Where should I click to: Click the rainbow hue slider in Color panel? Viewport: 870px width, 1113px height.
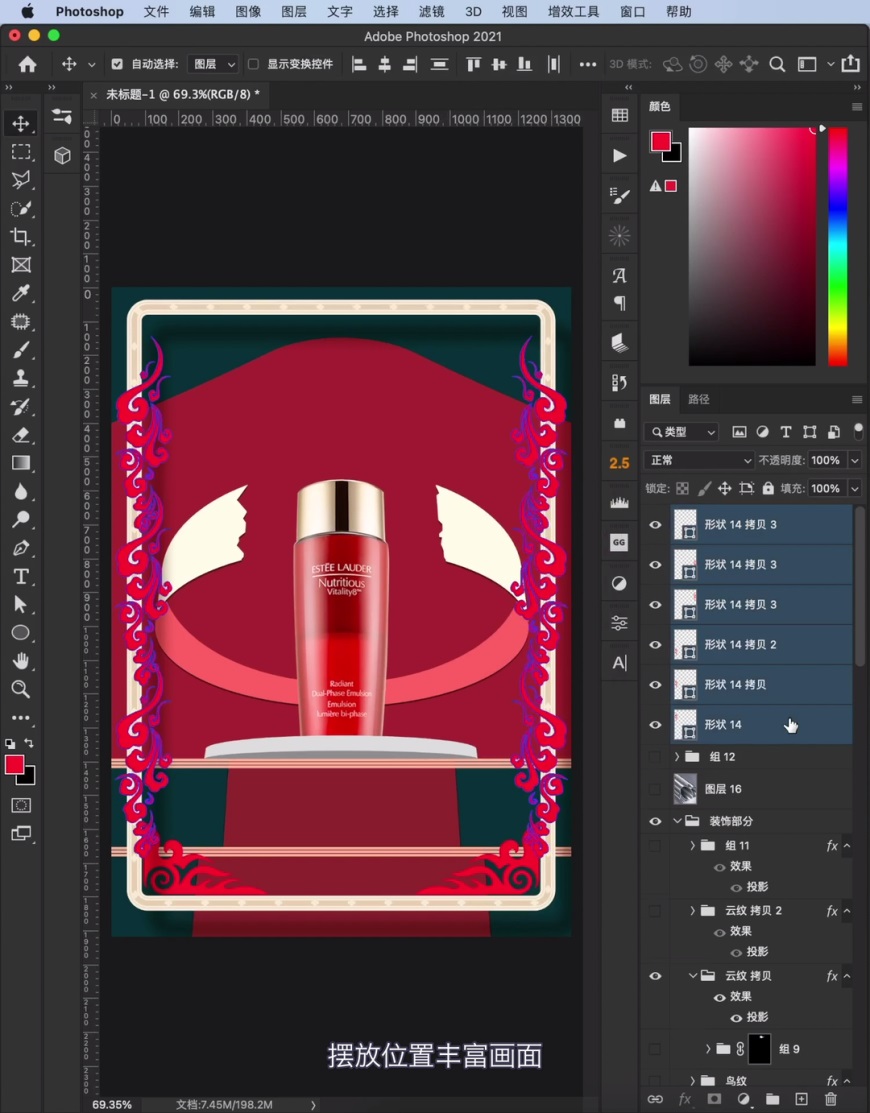838,246
